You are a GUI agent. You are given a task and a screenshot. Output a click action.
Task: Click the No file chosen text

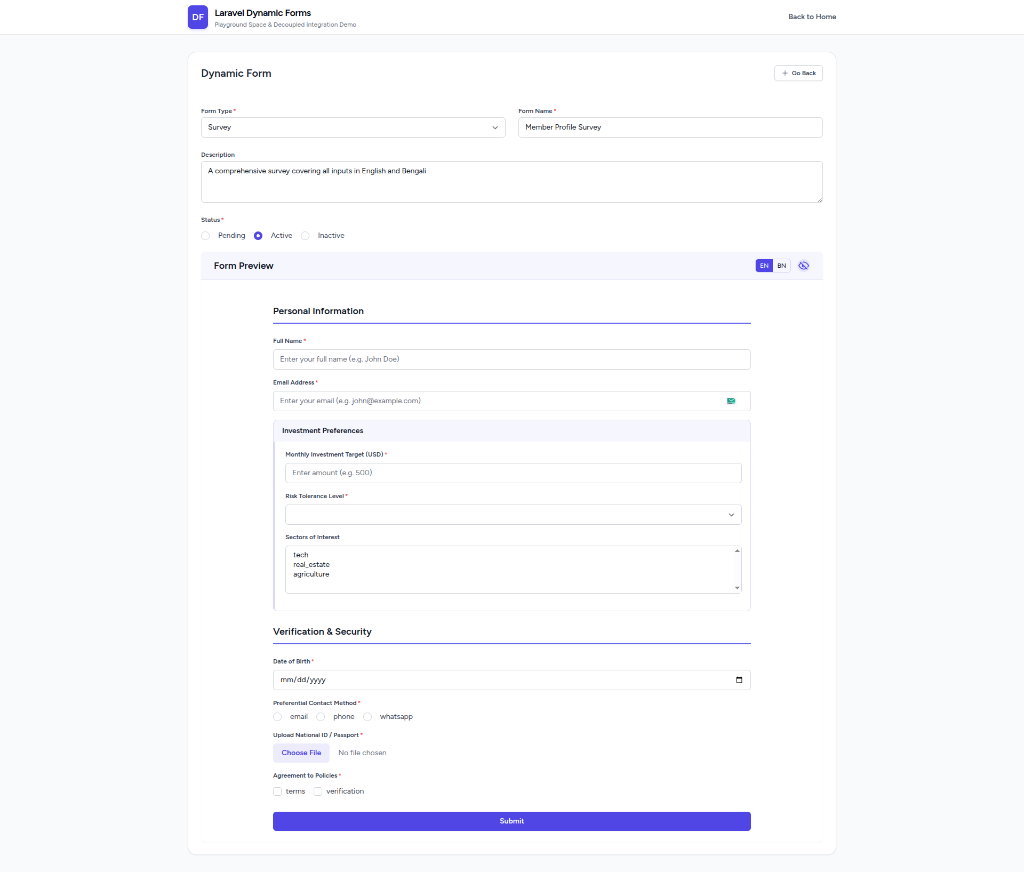(362, 753)
